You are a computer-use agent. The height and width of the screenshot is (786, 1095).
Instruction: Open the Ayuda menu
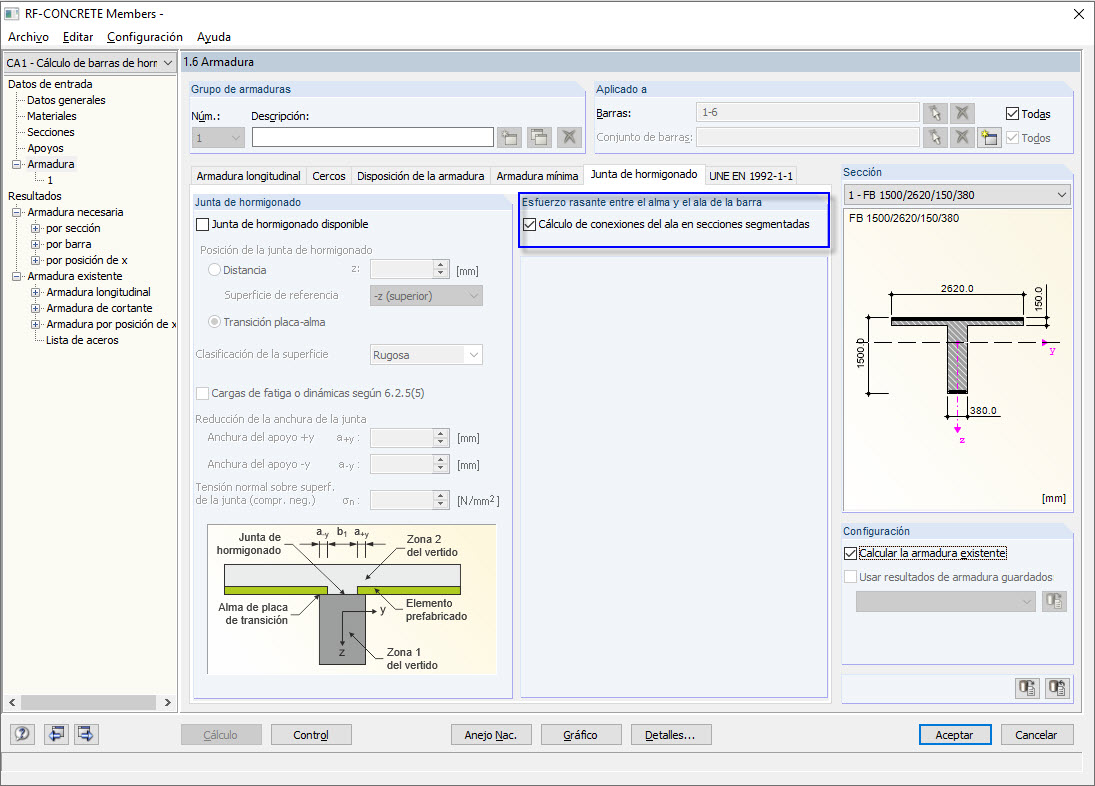click(x=214, y=37)
